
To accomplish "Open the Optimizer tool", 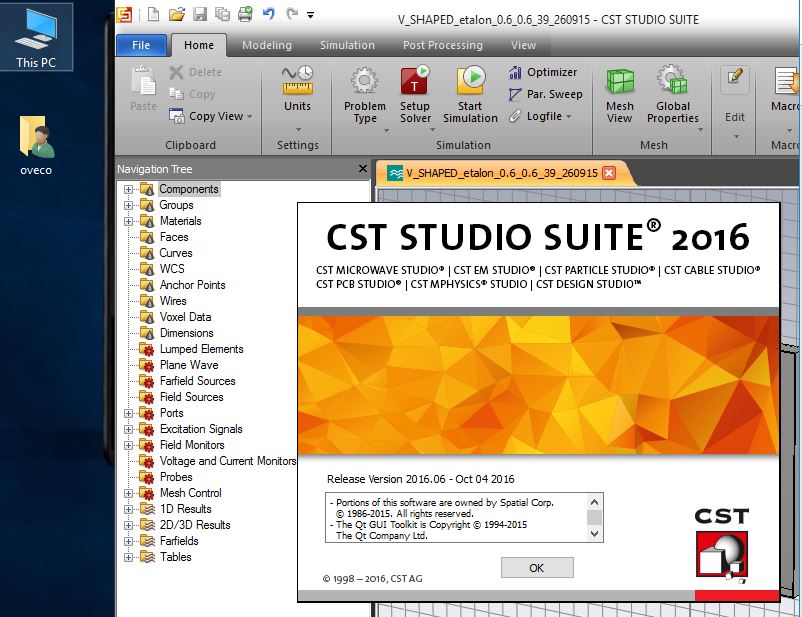I will (x=543, y=72).
